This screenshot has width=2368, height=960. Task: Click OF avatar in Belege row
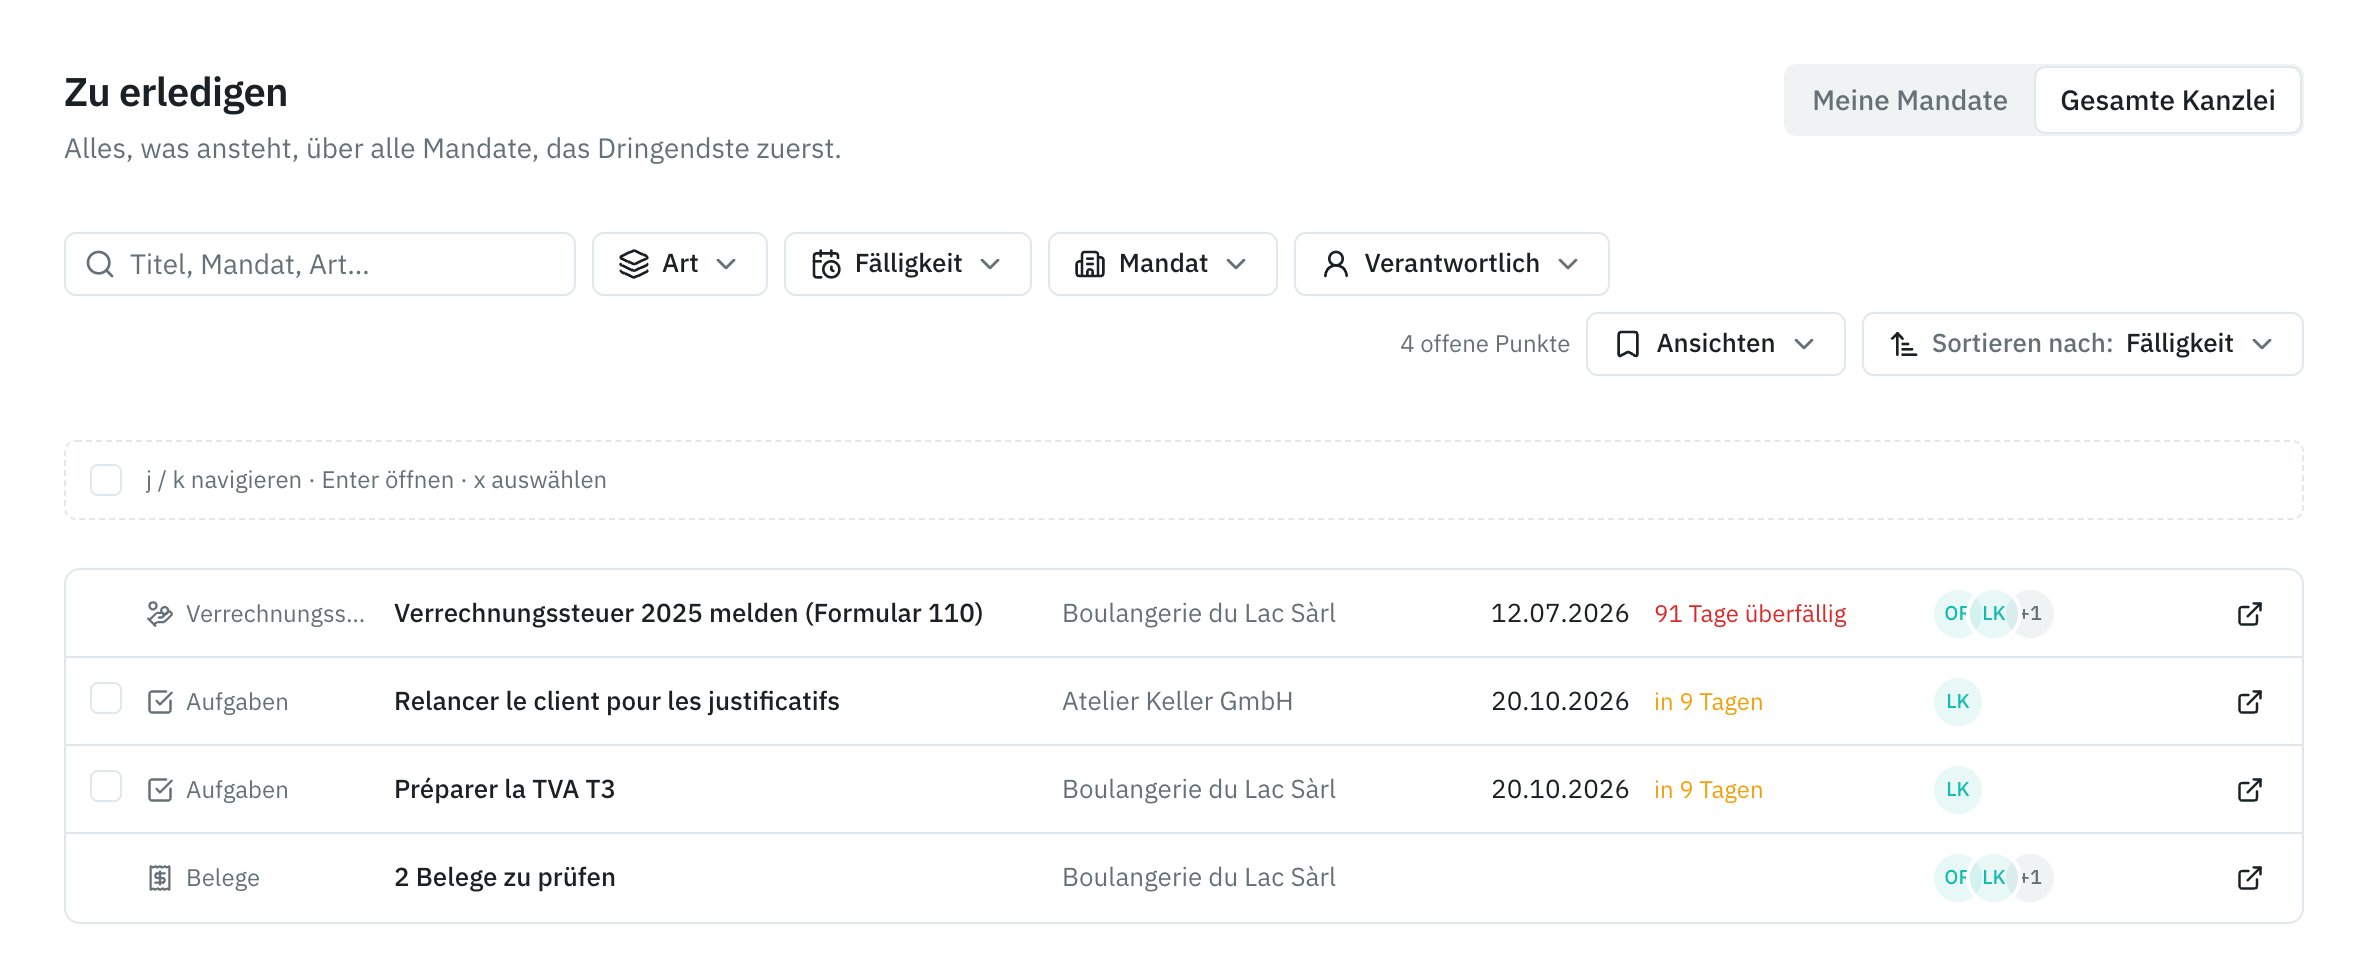coord(1955,878)
